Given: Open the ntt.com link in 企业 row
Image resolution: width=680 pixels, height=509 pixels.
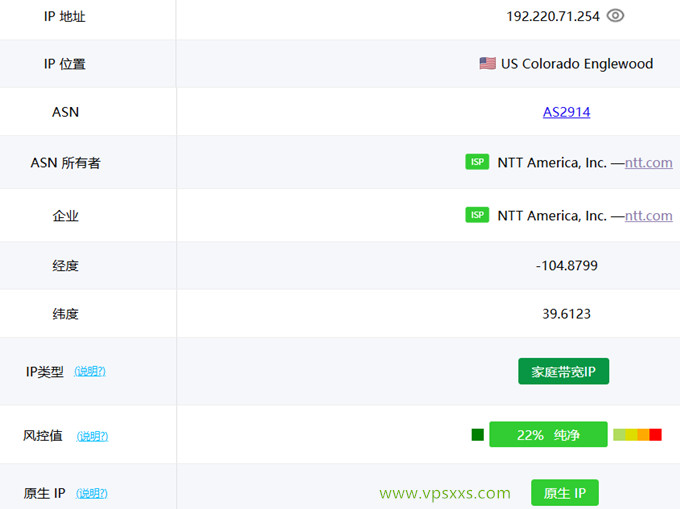Looking at the screenshot, I should coord(649,215).
